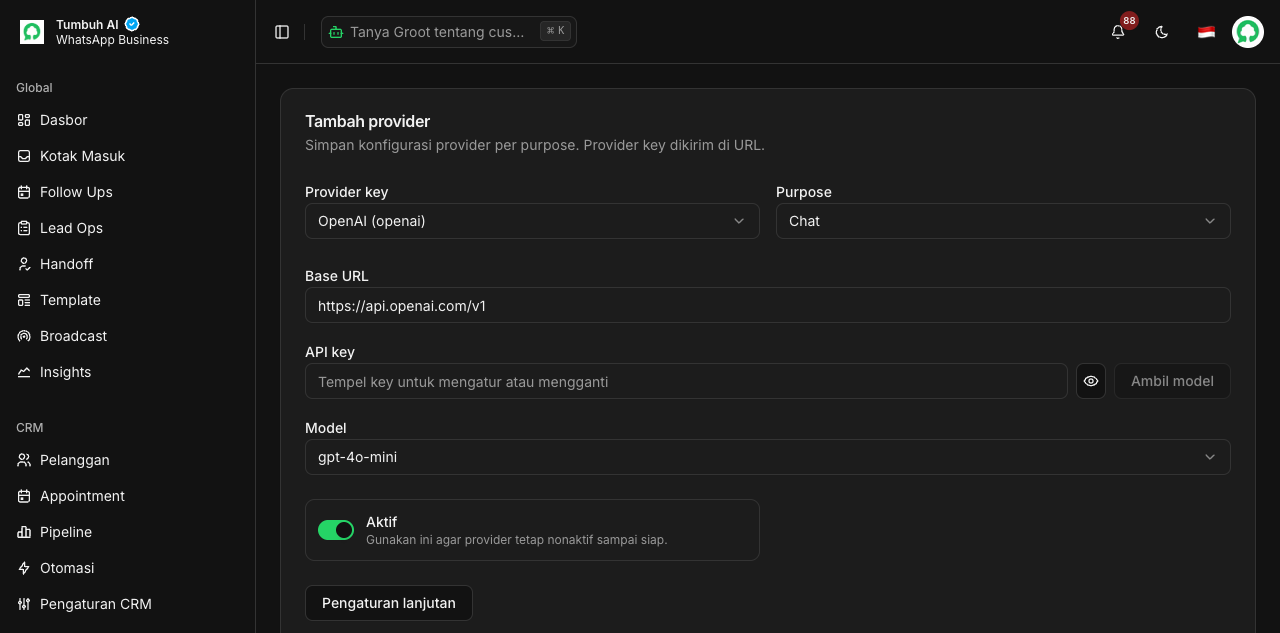Toggle the sidebar panel icon
Image resolution: width=1280 pixels, height=633 pixels.
click(x=282, y=32)
